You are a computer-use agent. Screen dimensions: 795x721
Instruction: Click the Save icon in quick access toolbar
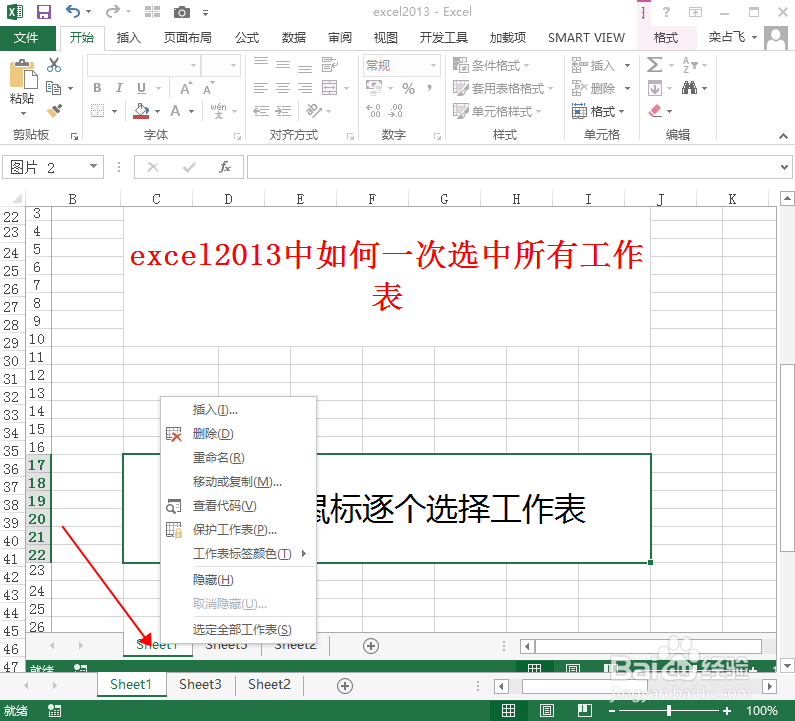coord(44,12)
